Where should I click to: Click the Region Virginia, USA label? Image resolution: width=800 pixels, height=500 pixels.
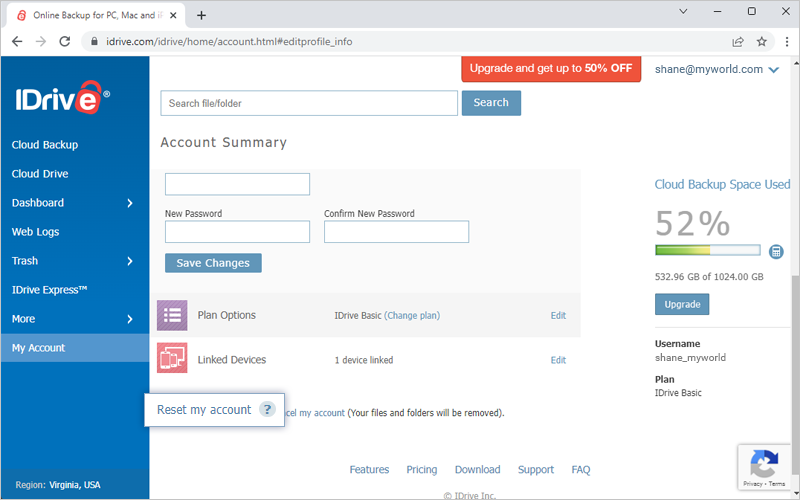(x=58, y=485)
